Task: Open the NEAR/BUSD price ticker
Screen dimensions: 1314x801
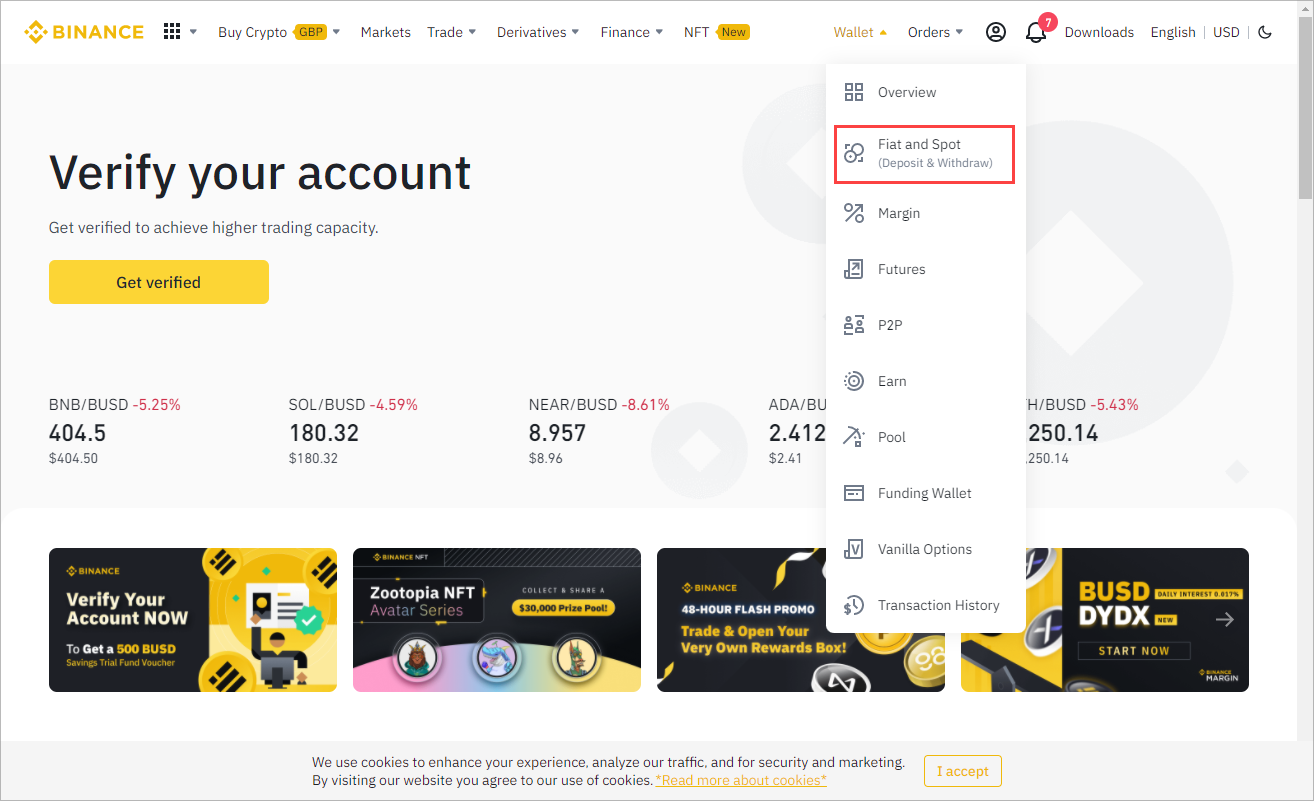Action: point(599,431)
